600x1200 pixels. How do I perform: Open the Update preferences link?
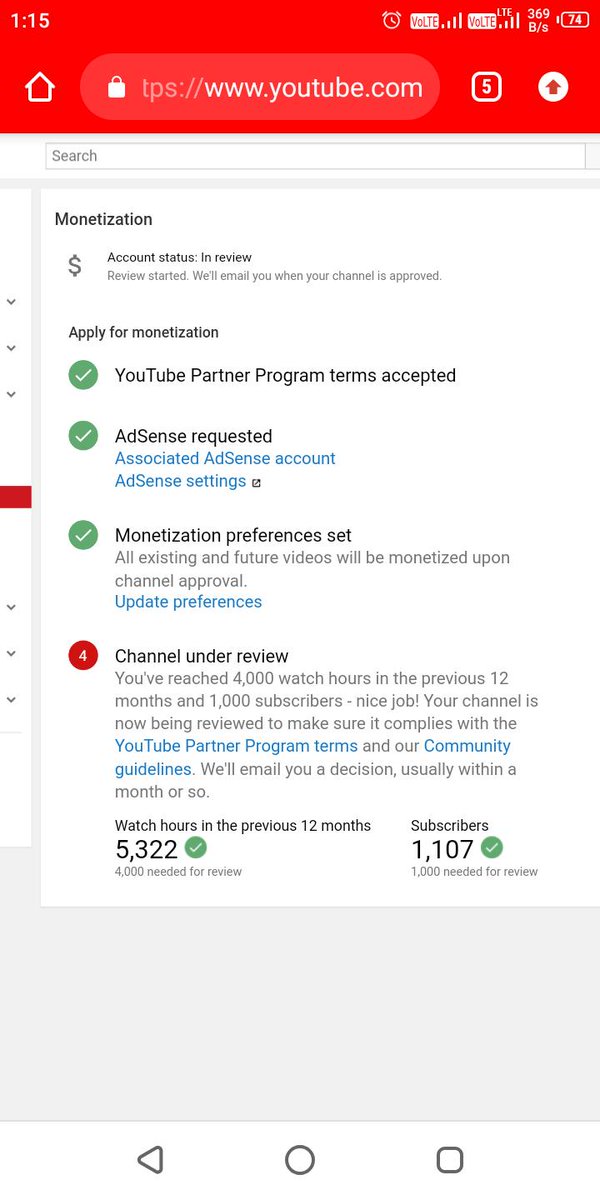[188, 602]
